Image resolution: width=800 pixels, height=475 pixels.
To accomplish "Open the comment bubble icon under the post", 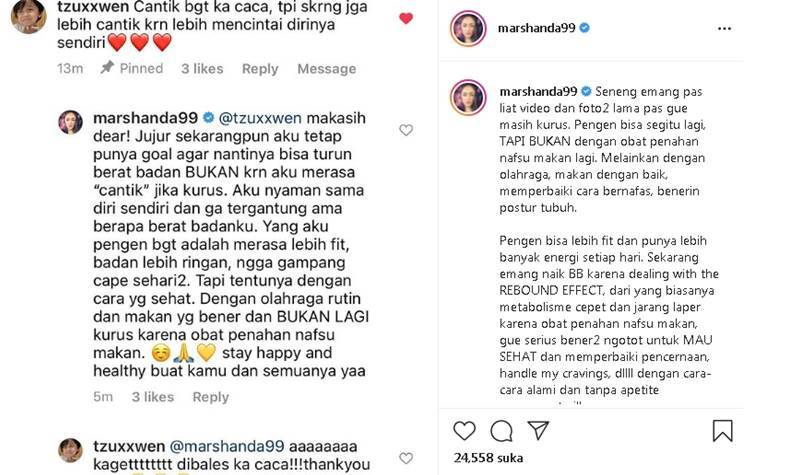I will (501, 431).
